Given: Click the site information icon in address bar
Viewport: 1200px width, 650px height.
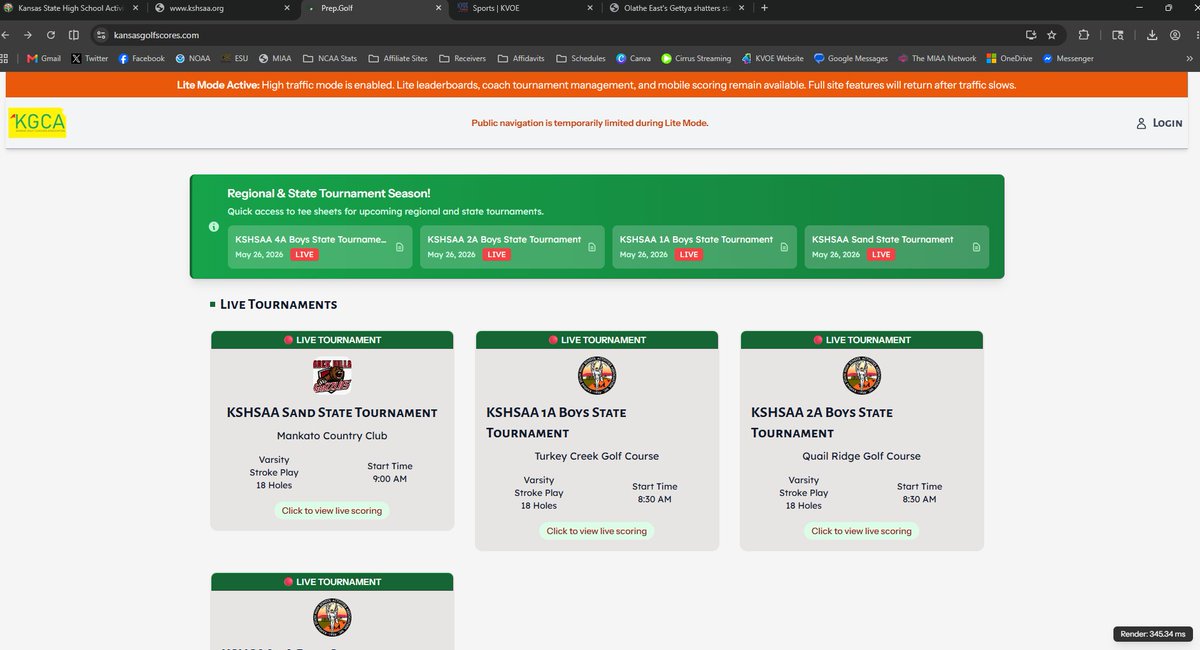Looking at the screenshot, I should (x=100, y=34).
